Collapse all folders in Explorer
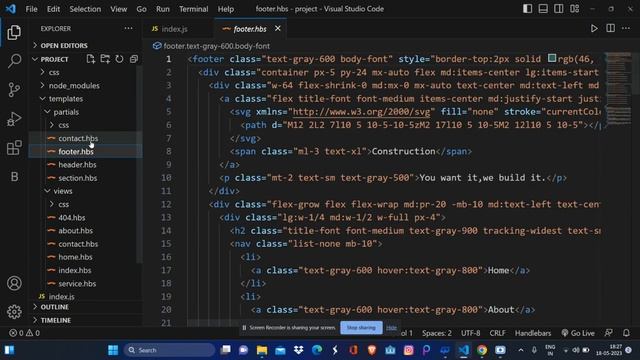The height and width of the screenshot is (360, 640). coord(133,59)
